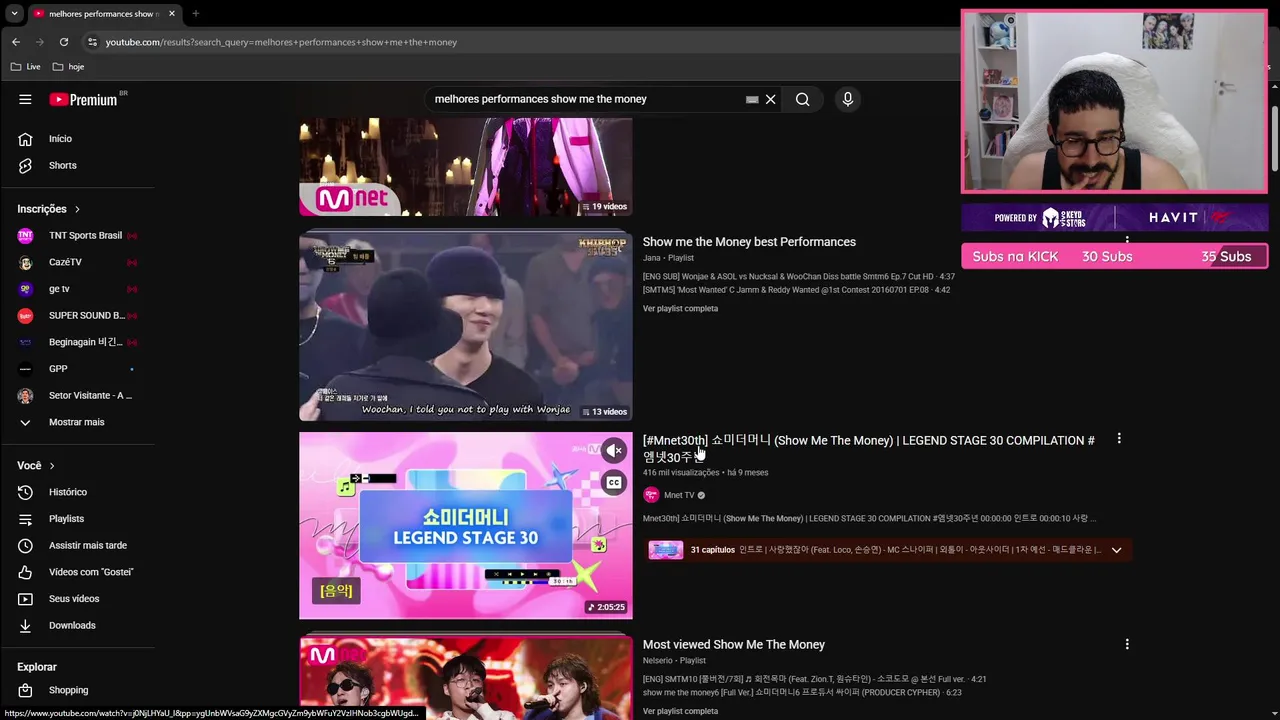Clear the search query with X

point(770,99)
